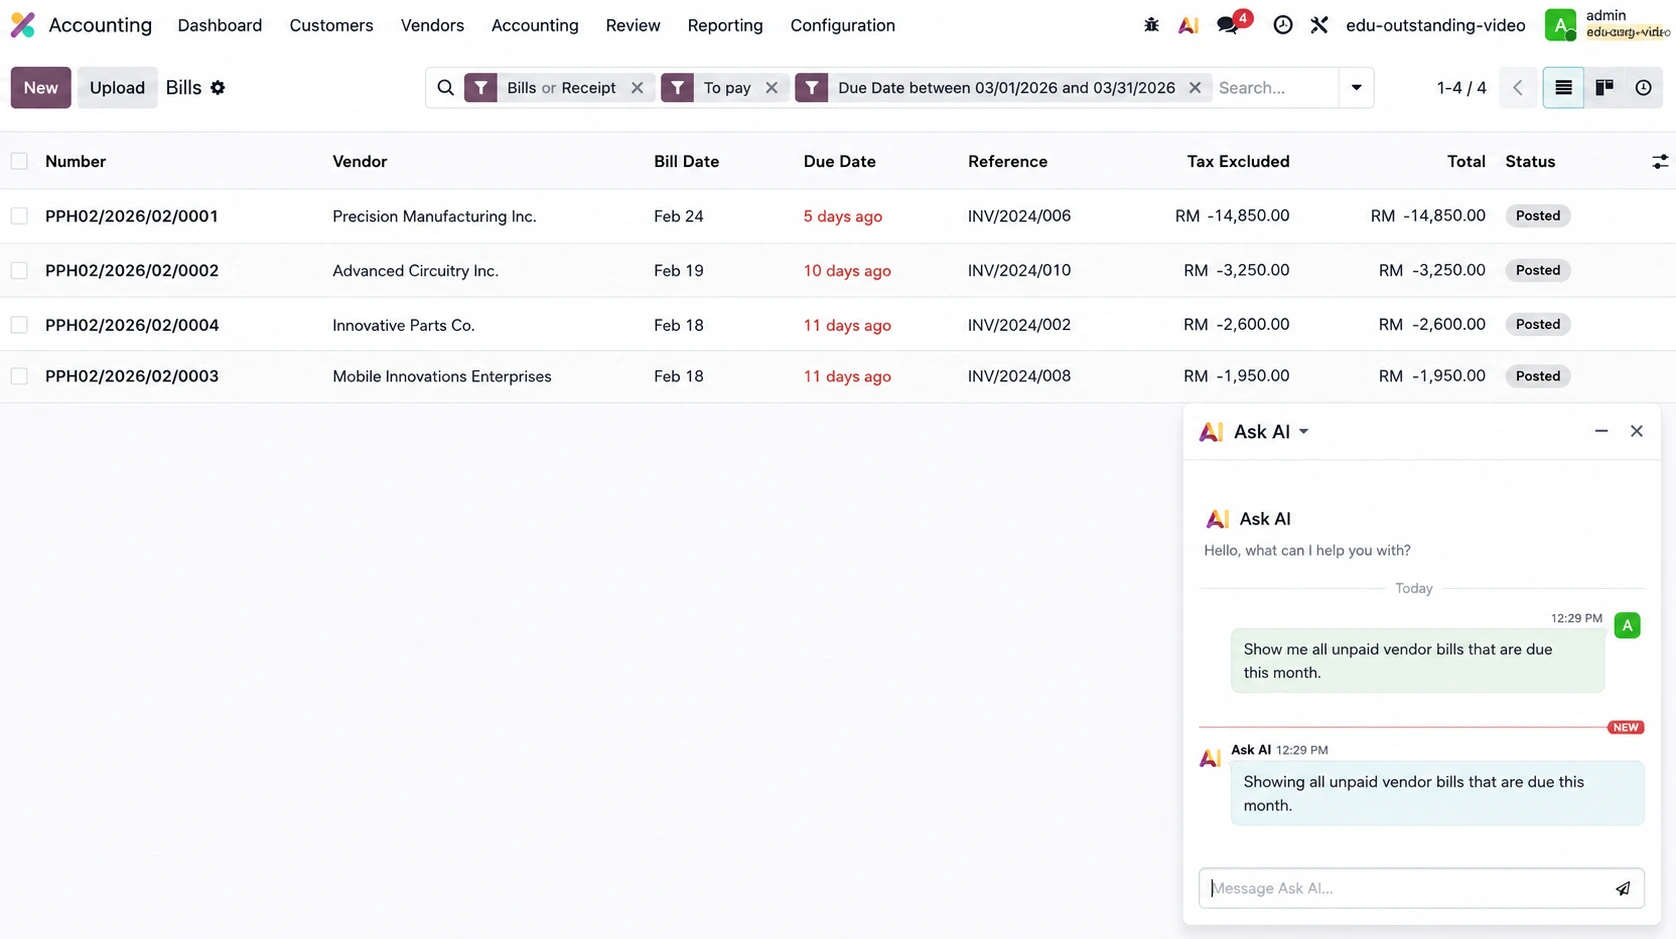Screen dimensions: 1676x939
Task: Click reference INV/2024/002
Action: (1019, 325)
